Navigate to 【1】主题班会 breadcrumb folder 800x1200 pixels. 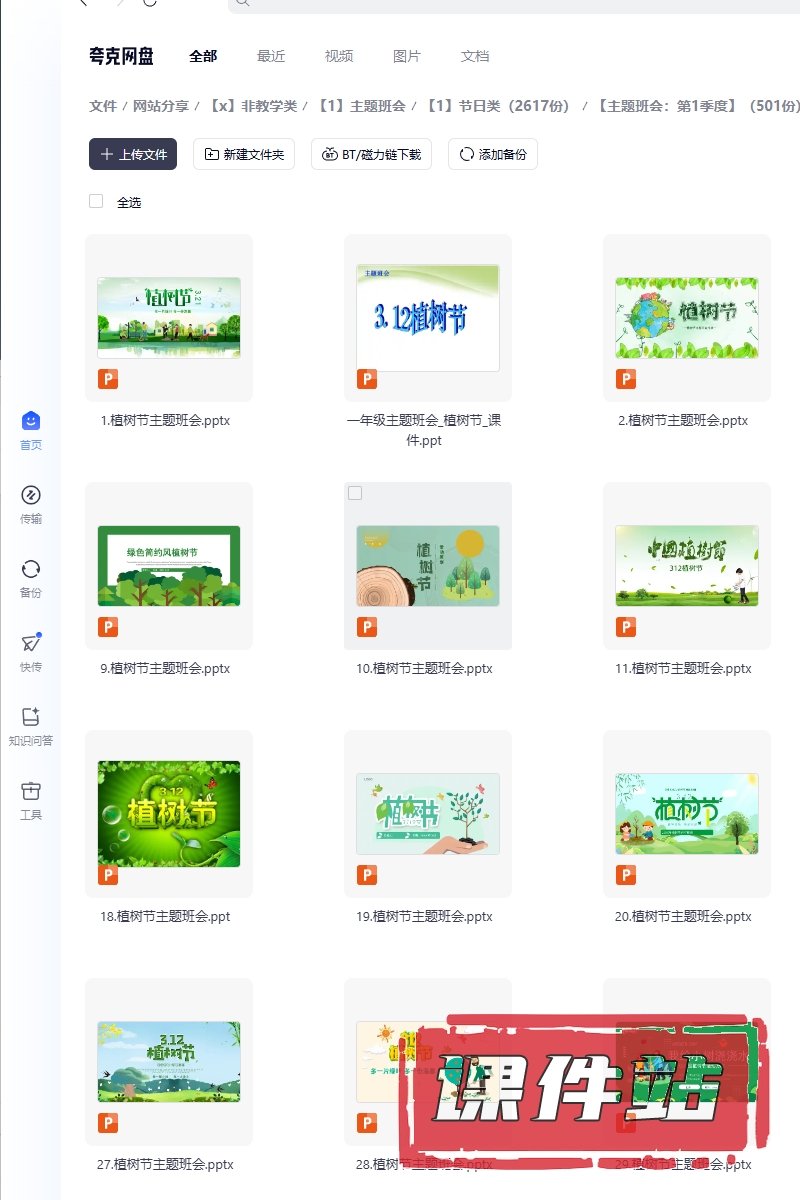pos(361,106)
